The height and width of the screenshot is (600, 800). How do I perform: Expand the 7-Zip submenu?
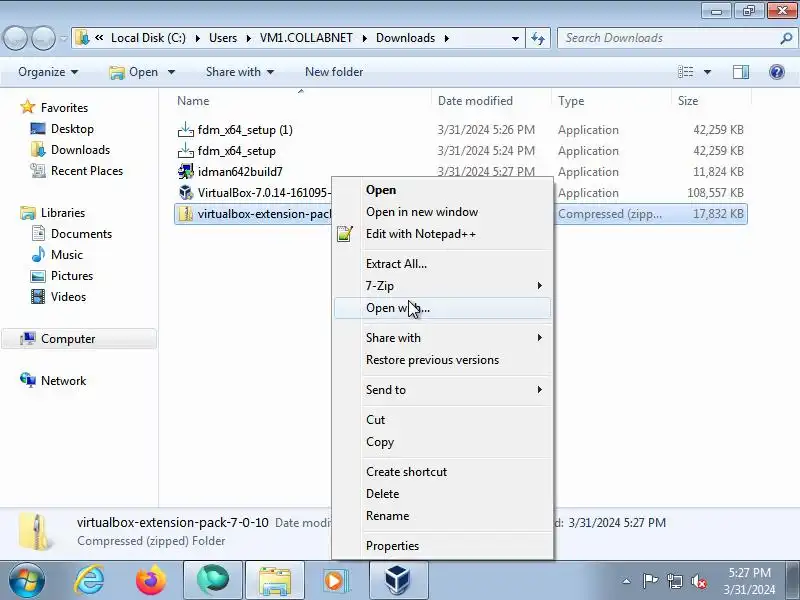coord(442,286)
